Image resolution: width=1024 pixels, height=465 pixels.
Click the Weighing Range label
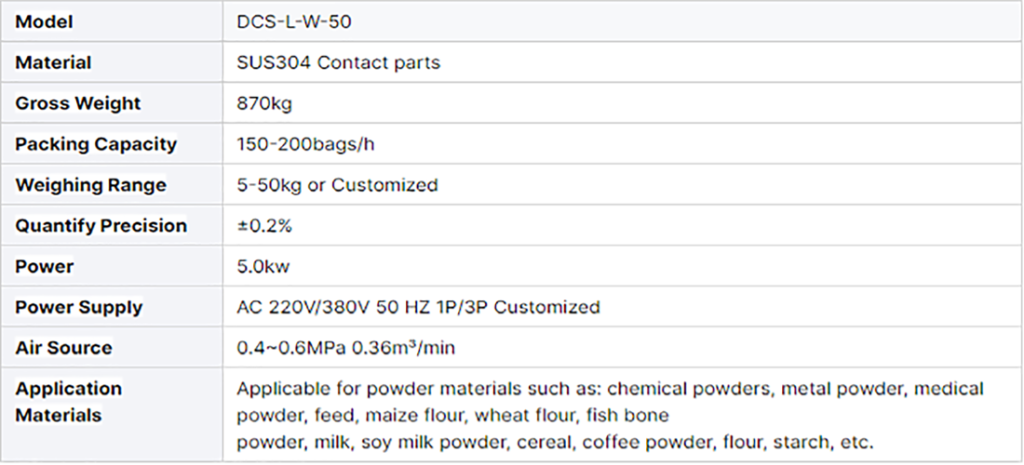pyautogui.click(x=91, y=185)
